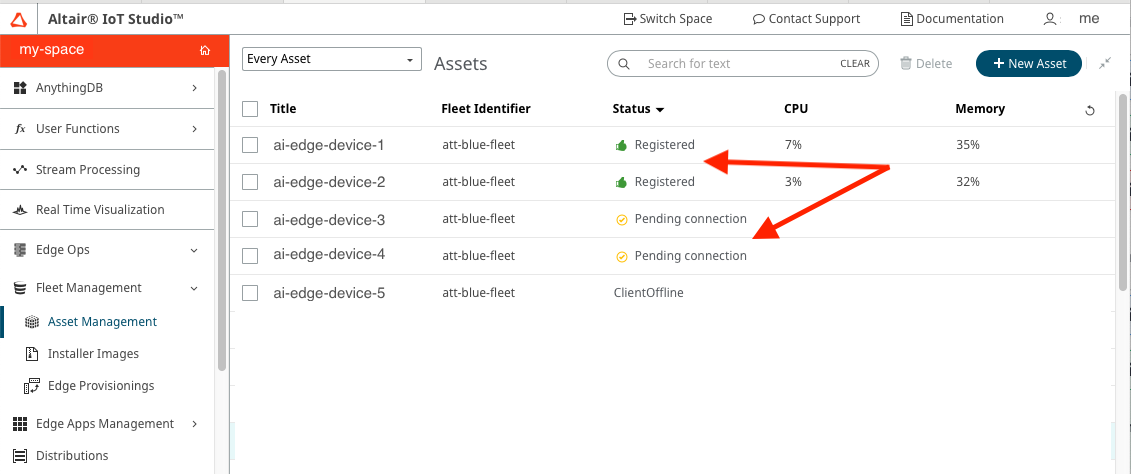1131x474 pixels.
Task: Tick the checkbox for ai-edge-device-3
Action: coord(250,220)
